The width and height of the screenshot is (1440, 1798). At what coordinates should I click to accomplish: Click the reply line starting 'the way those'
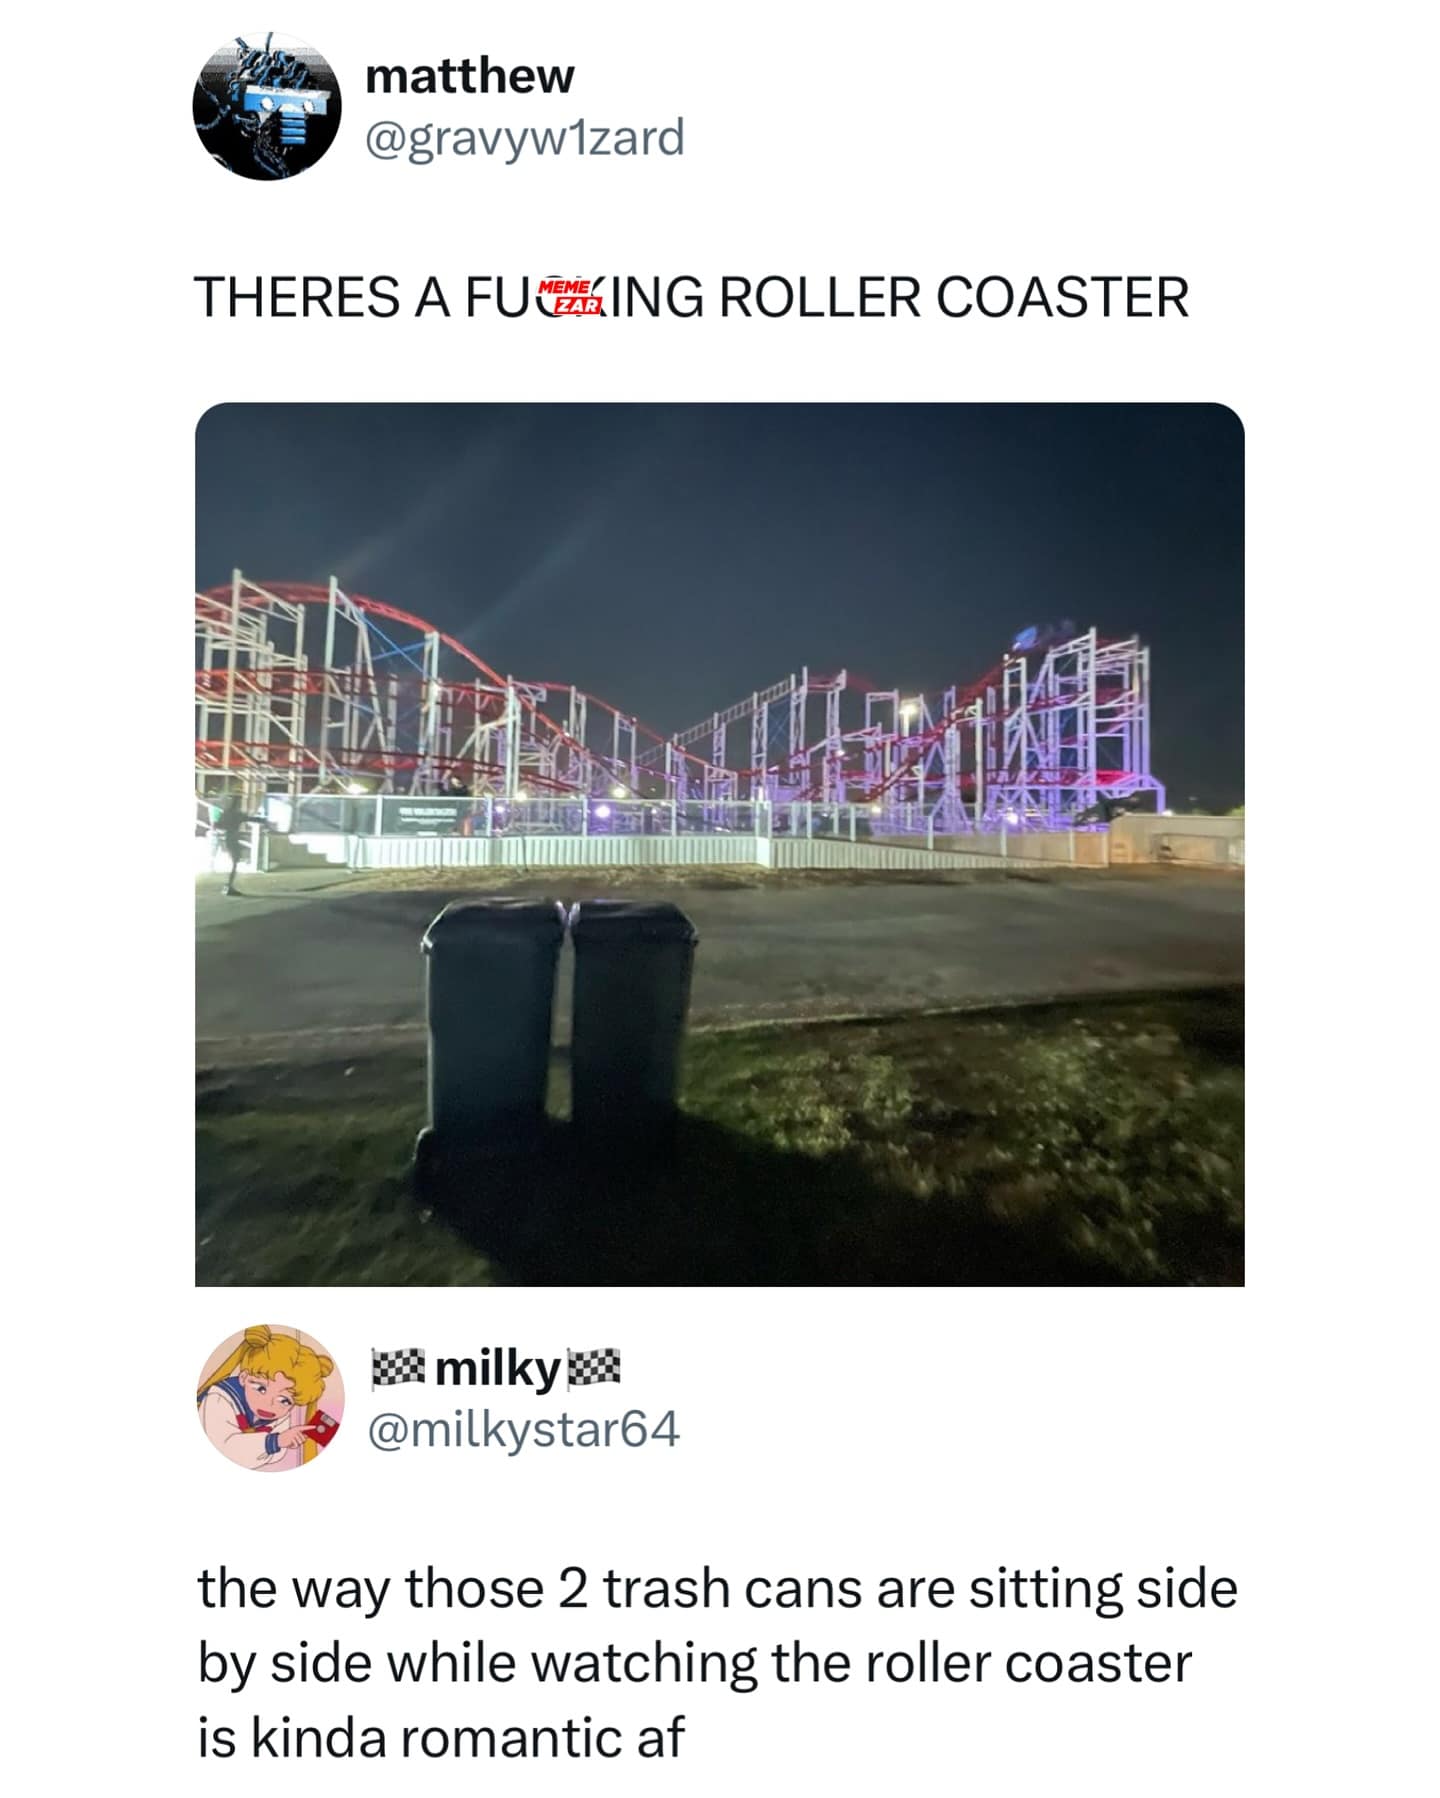tap(717, 1589)
